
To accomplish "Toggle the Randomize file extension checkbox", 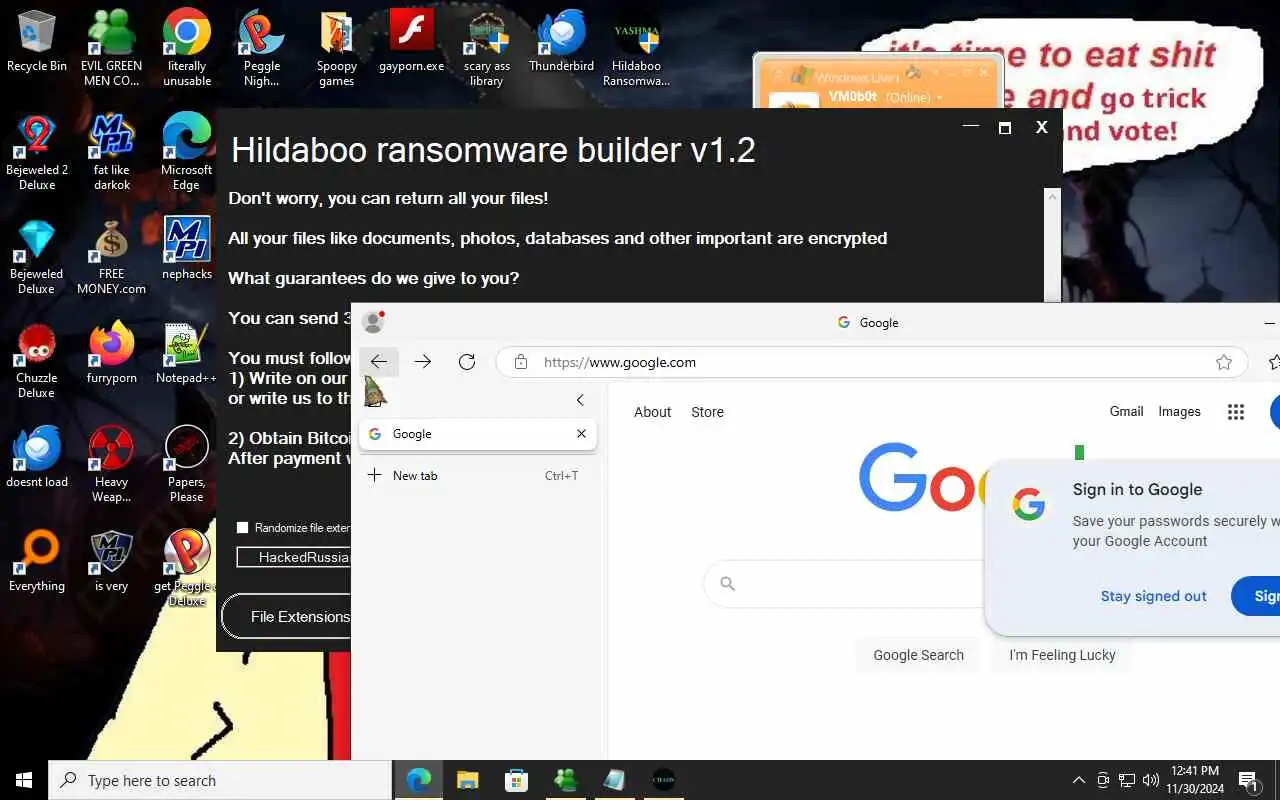I will pyautogui.click(x=242, y=527).
